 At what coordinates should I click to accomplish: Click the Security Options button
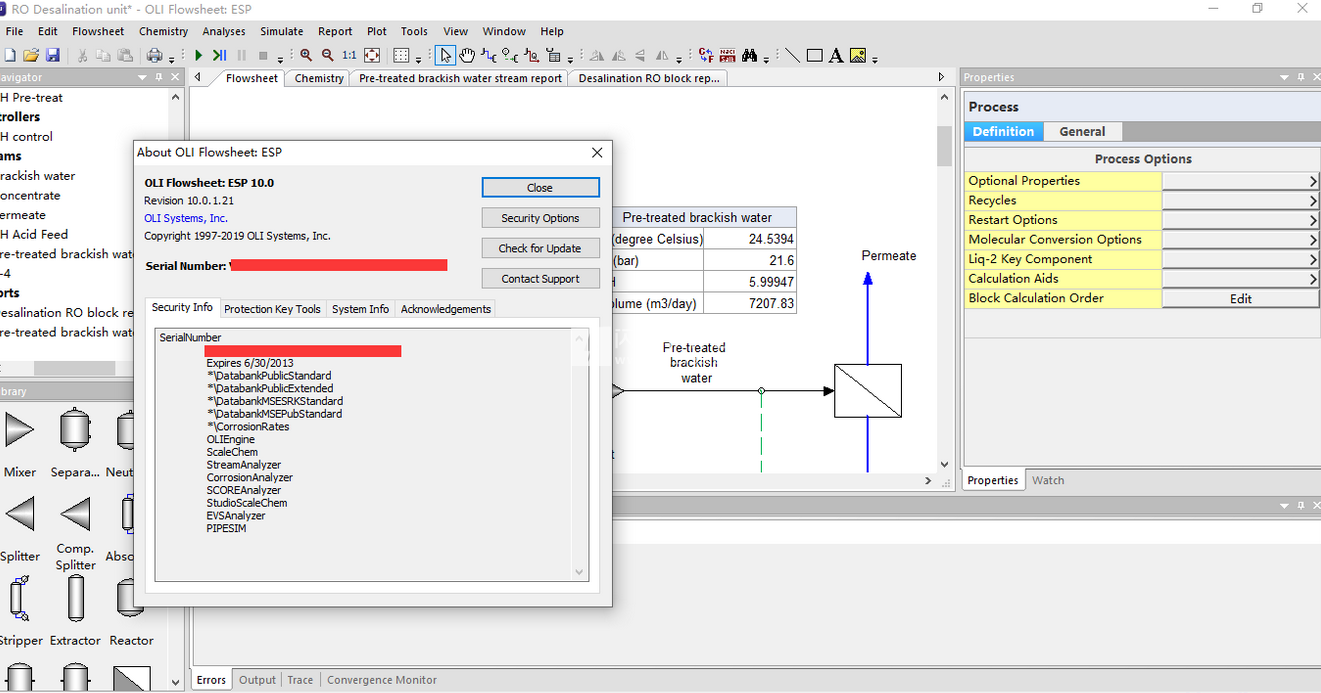(x=540, y=218)
